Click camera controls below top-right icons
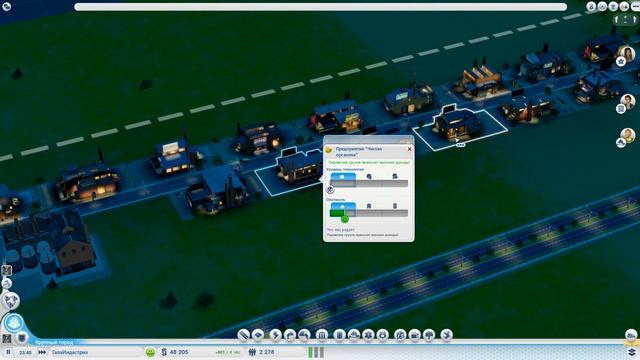Viewport: 640px width, 360px height. [625, 20]
